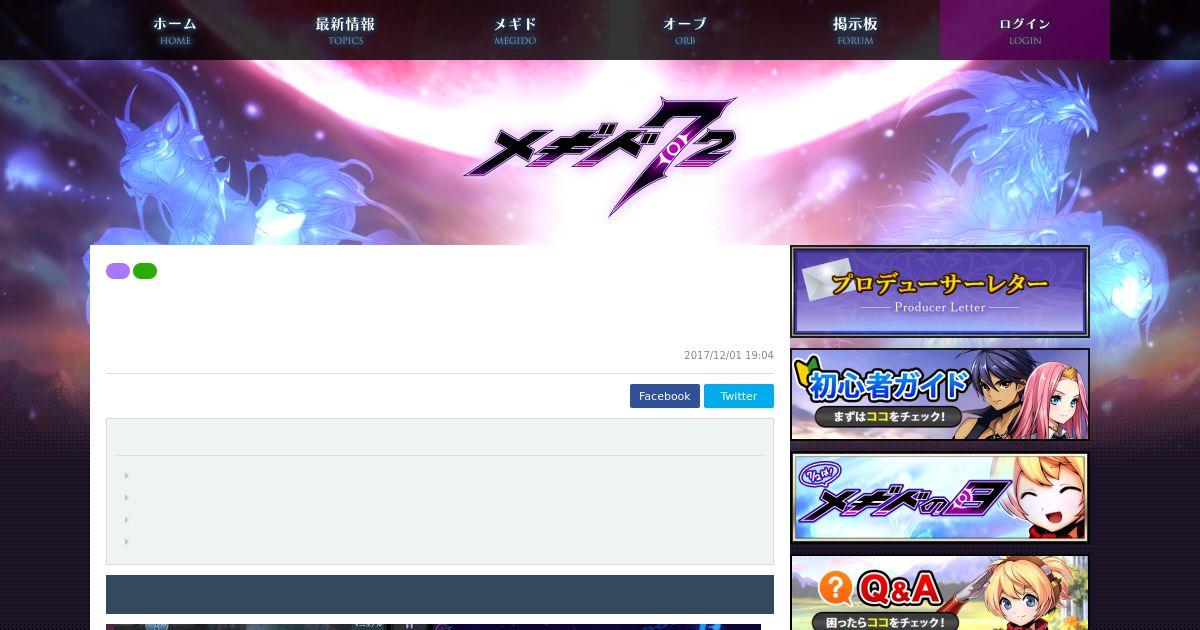Viewport: 1200px width, 630px height.
Task: Open the Q&A help banner
Action: 940,592
